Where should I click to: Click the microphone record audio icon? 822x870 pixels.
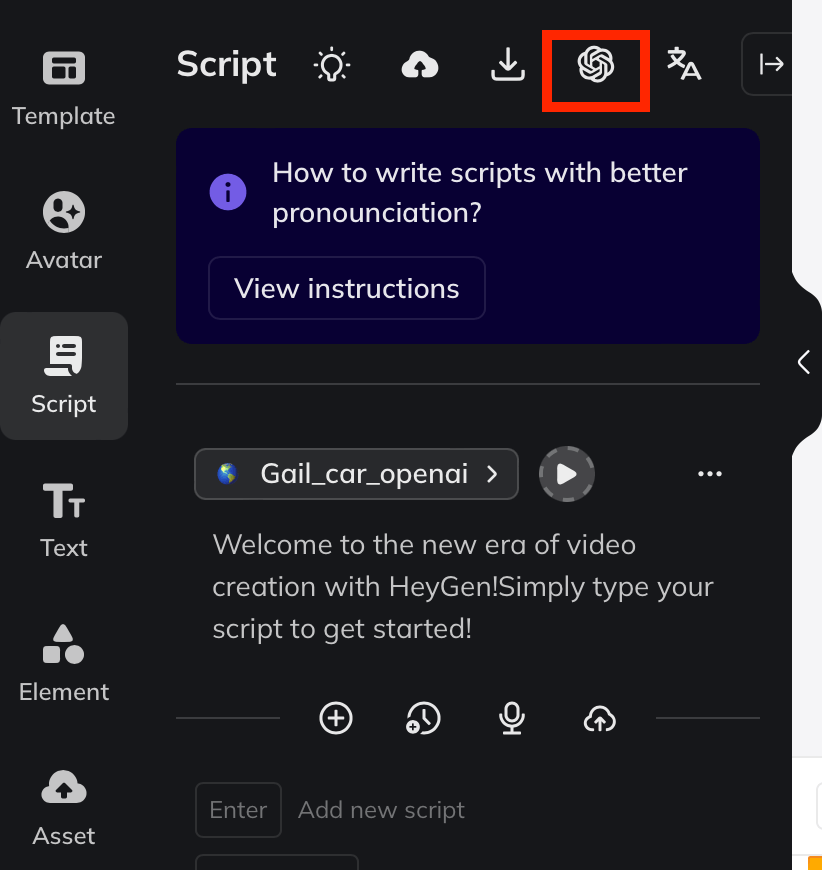[512, 718]
